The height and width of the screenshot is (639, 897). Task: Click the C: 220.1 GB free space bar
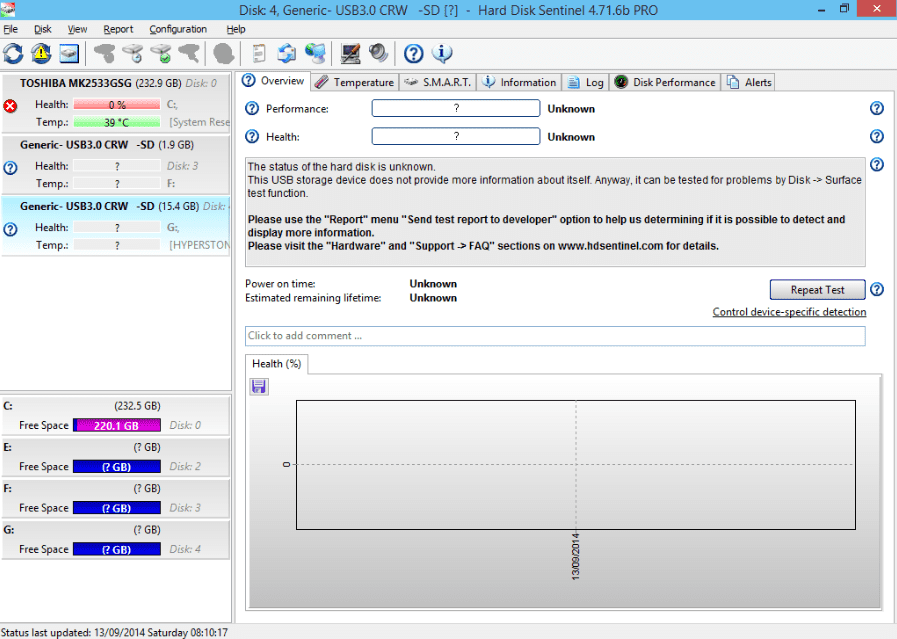(117, 425)
